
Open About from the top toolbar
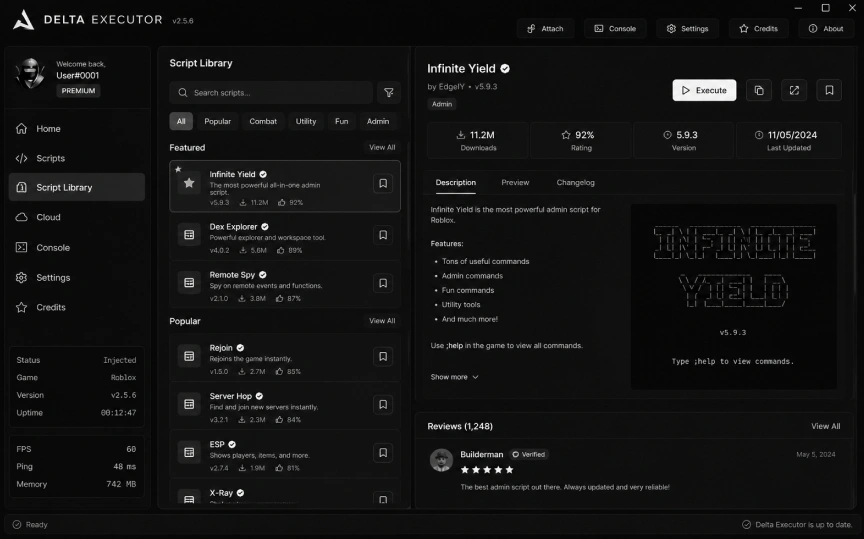point(826,29)
